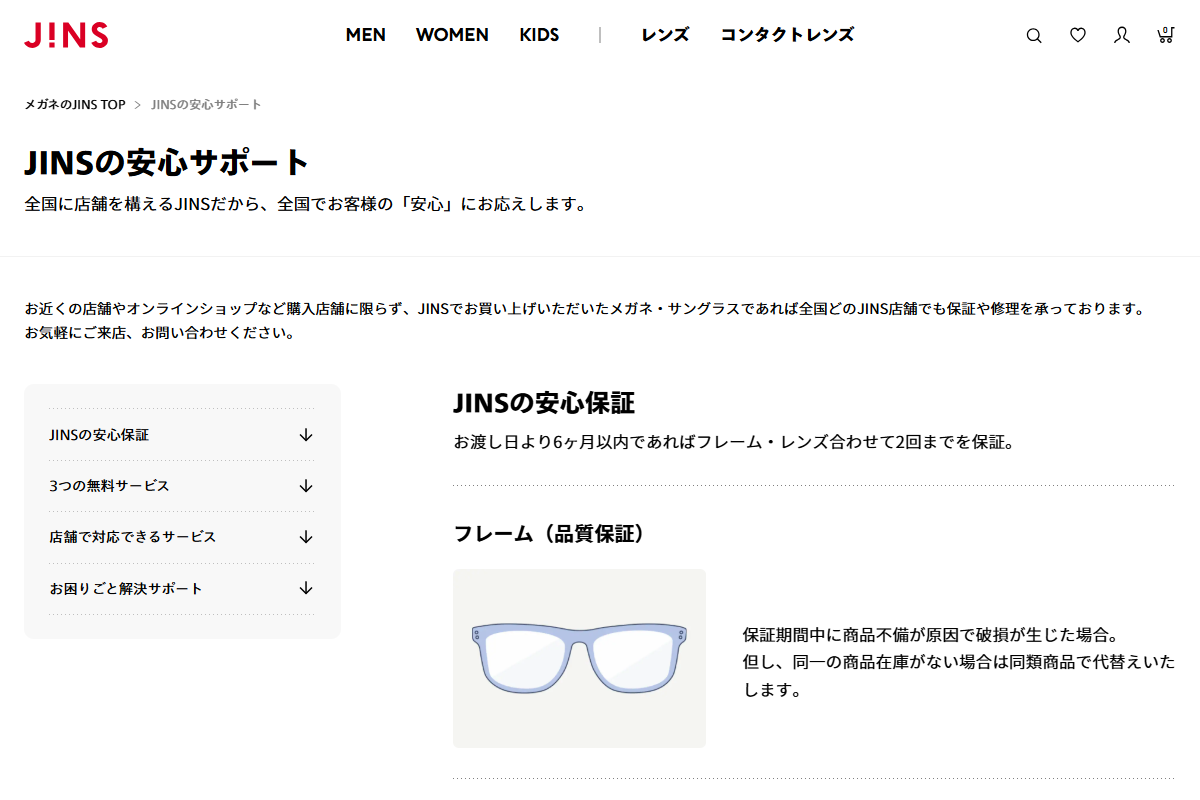Open favorites via the heart icon
Screen dimensions: 1200x800
[1078, 36]
